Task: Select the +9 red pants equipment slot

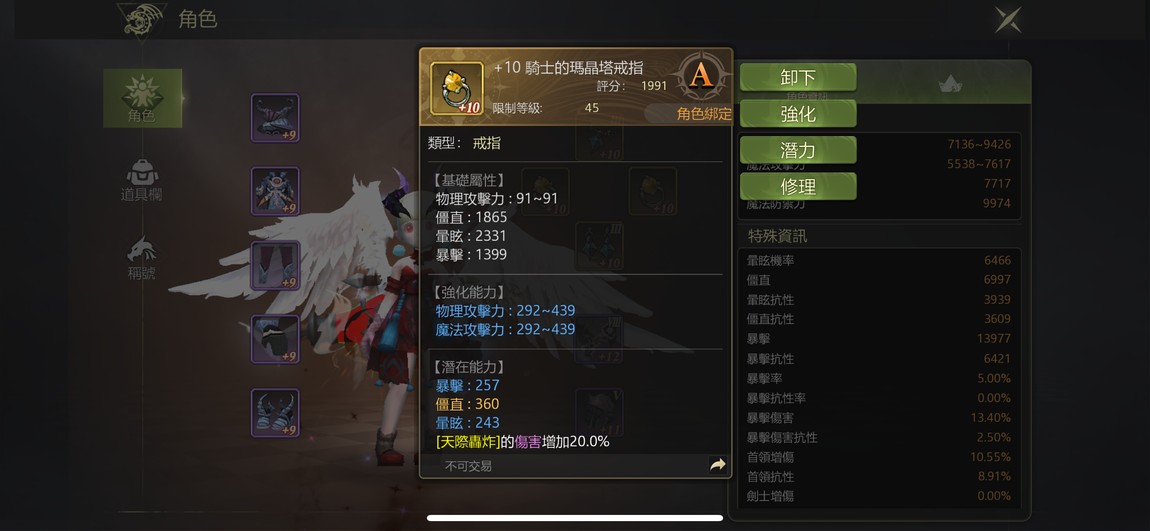Action: point(275,266)
